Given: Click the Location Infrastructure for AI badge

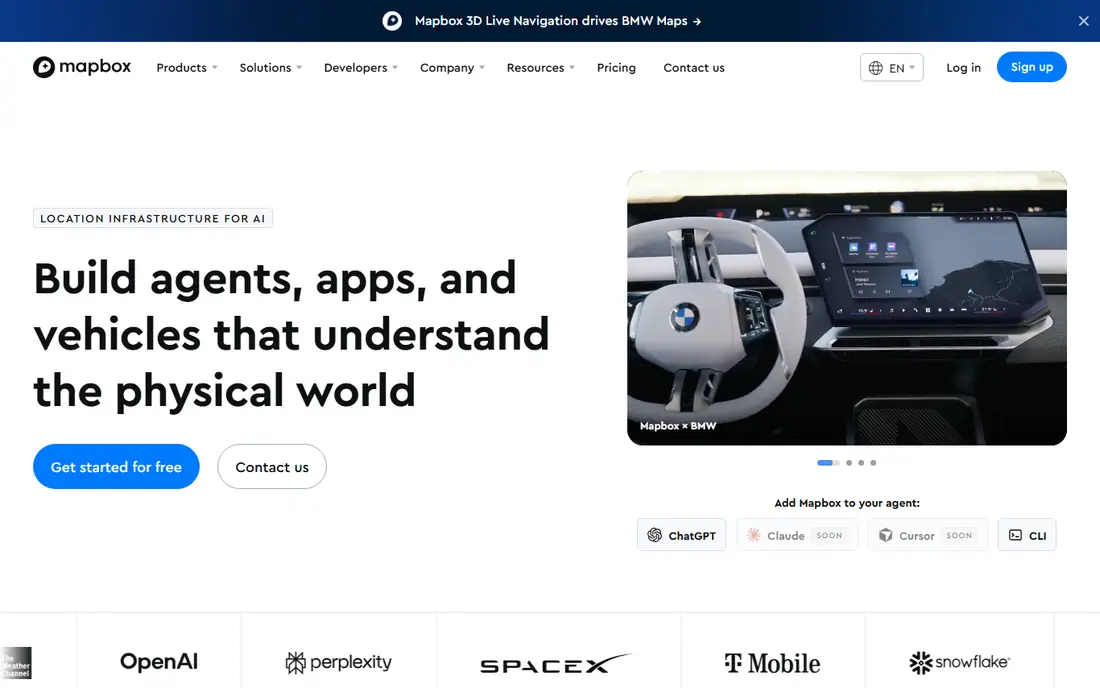Looking at the screenshot, I should (152, 218).
